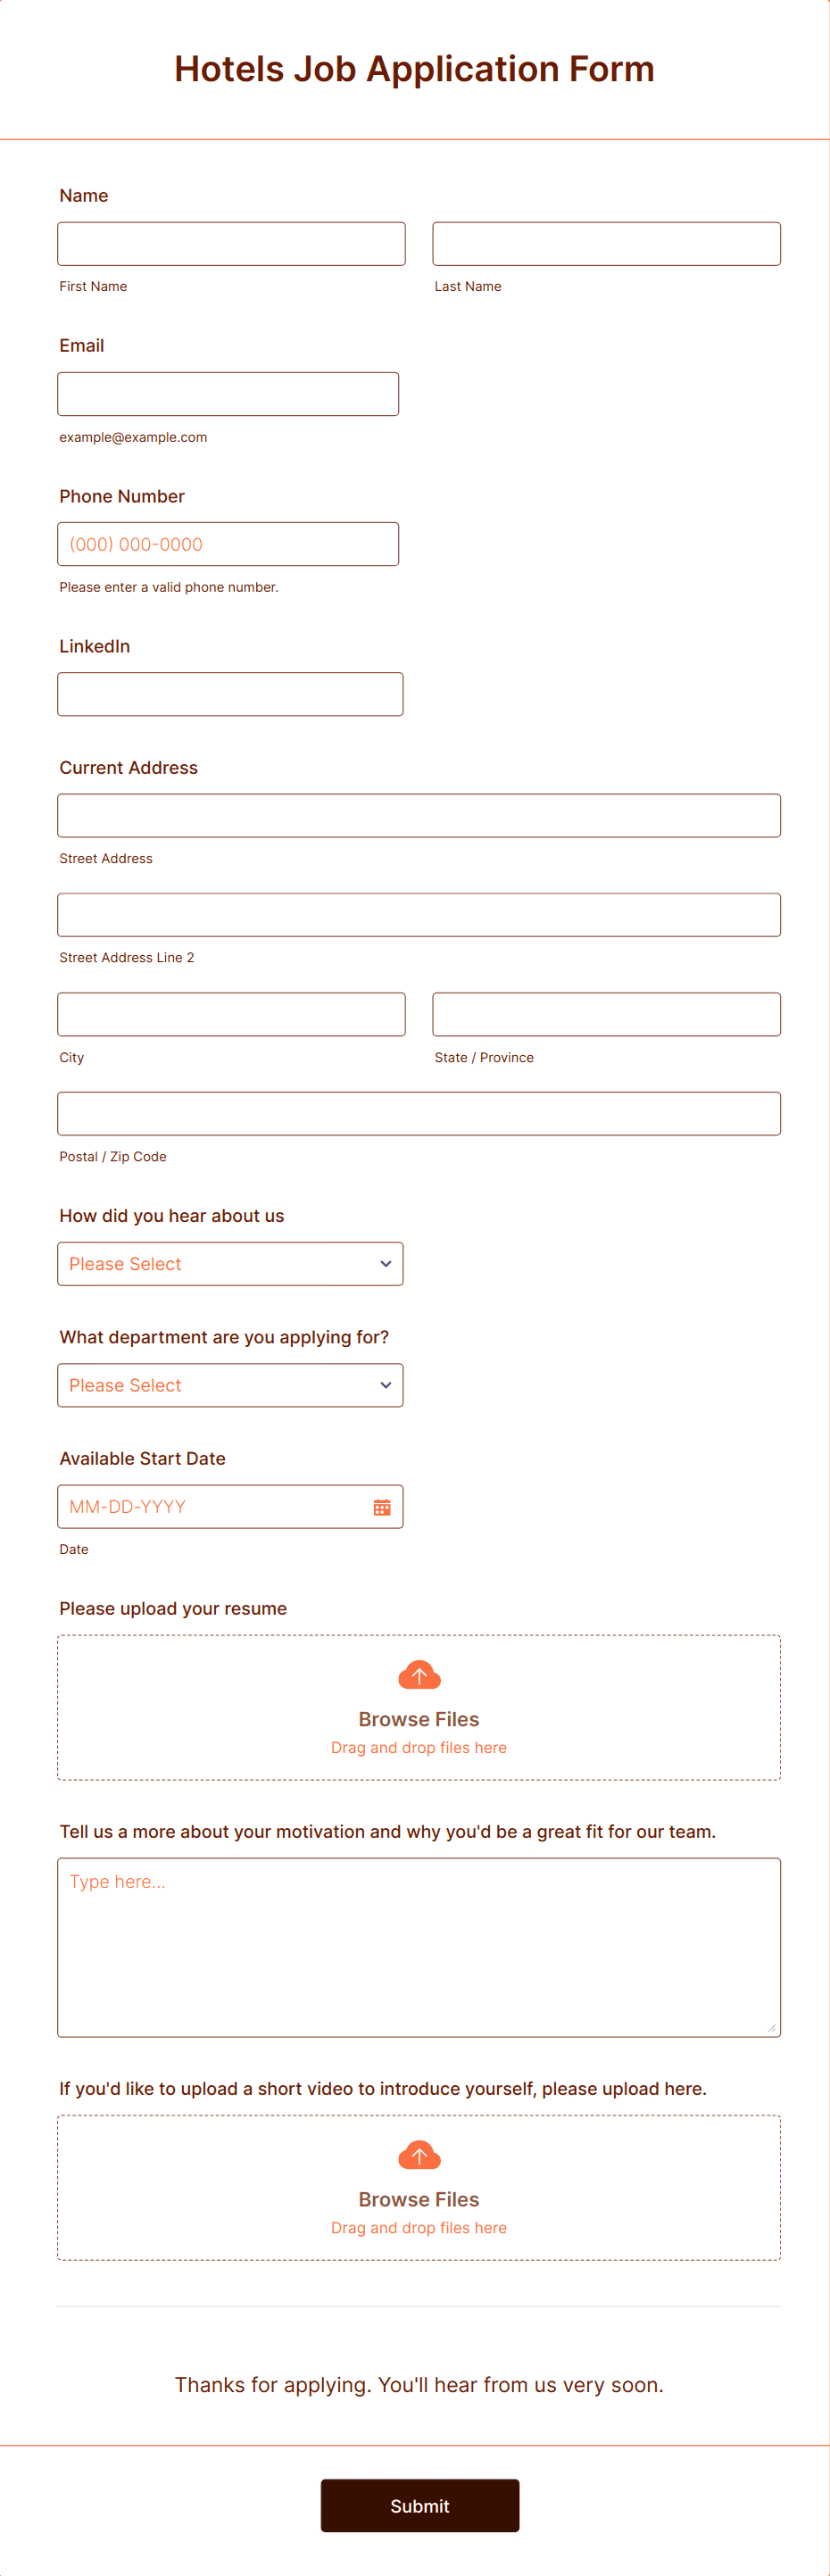Select the 'Please Select' department combo box
The width and height of the screenshot is (830, 2576).
(x=230, y=1385)
